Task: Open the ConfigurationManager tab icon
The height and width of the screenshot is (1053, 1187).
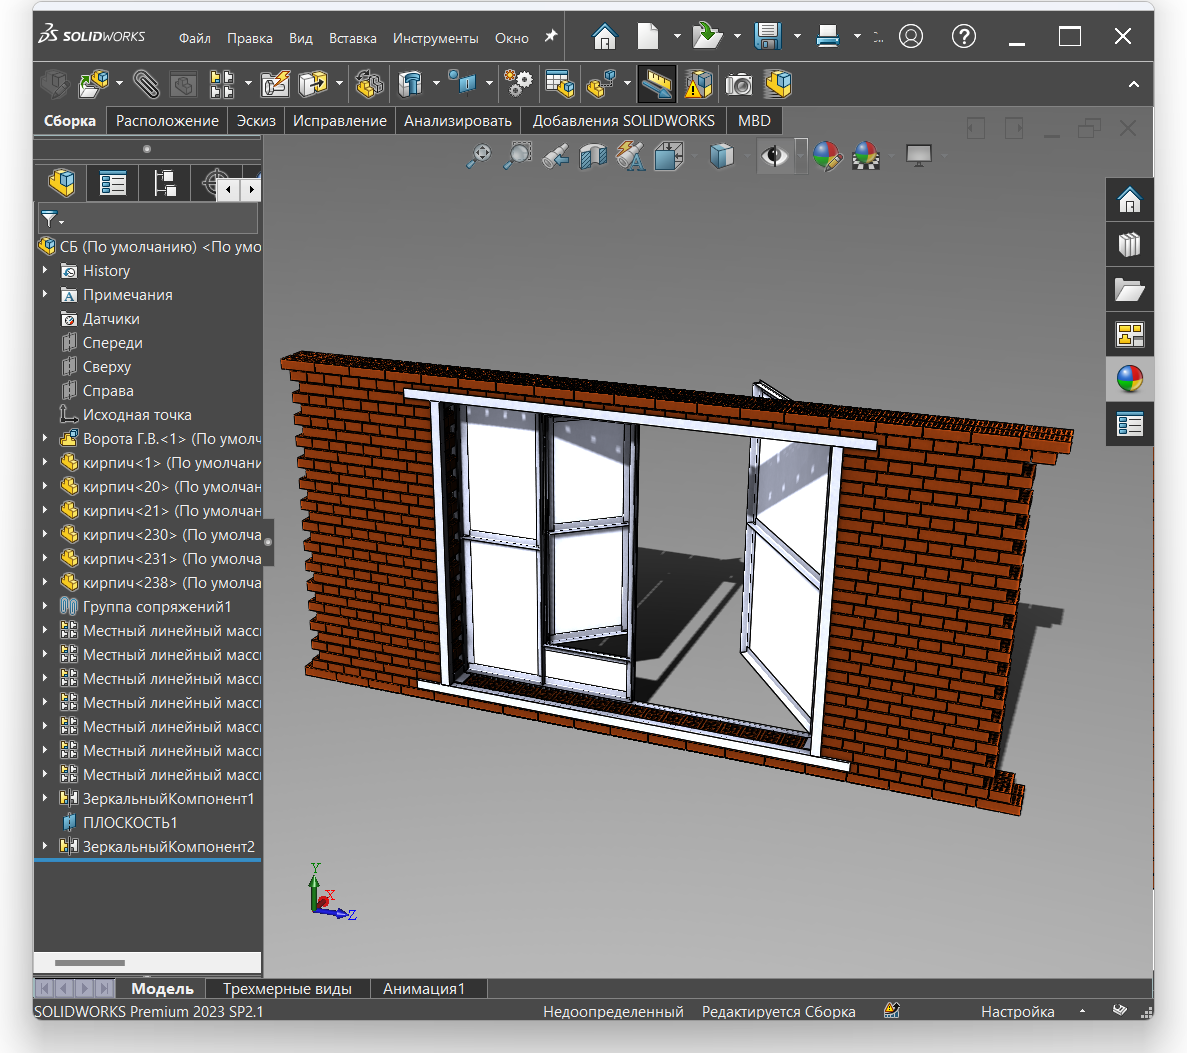Action: 164,183
